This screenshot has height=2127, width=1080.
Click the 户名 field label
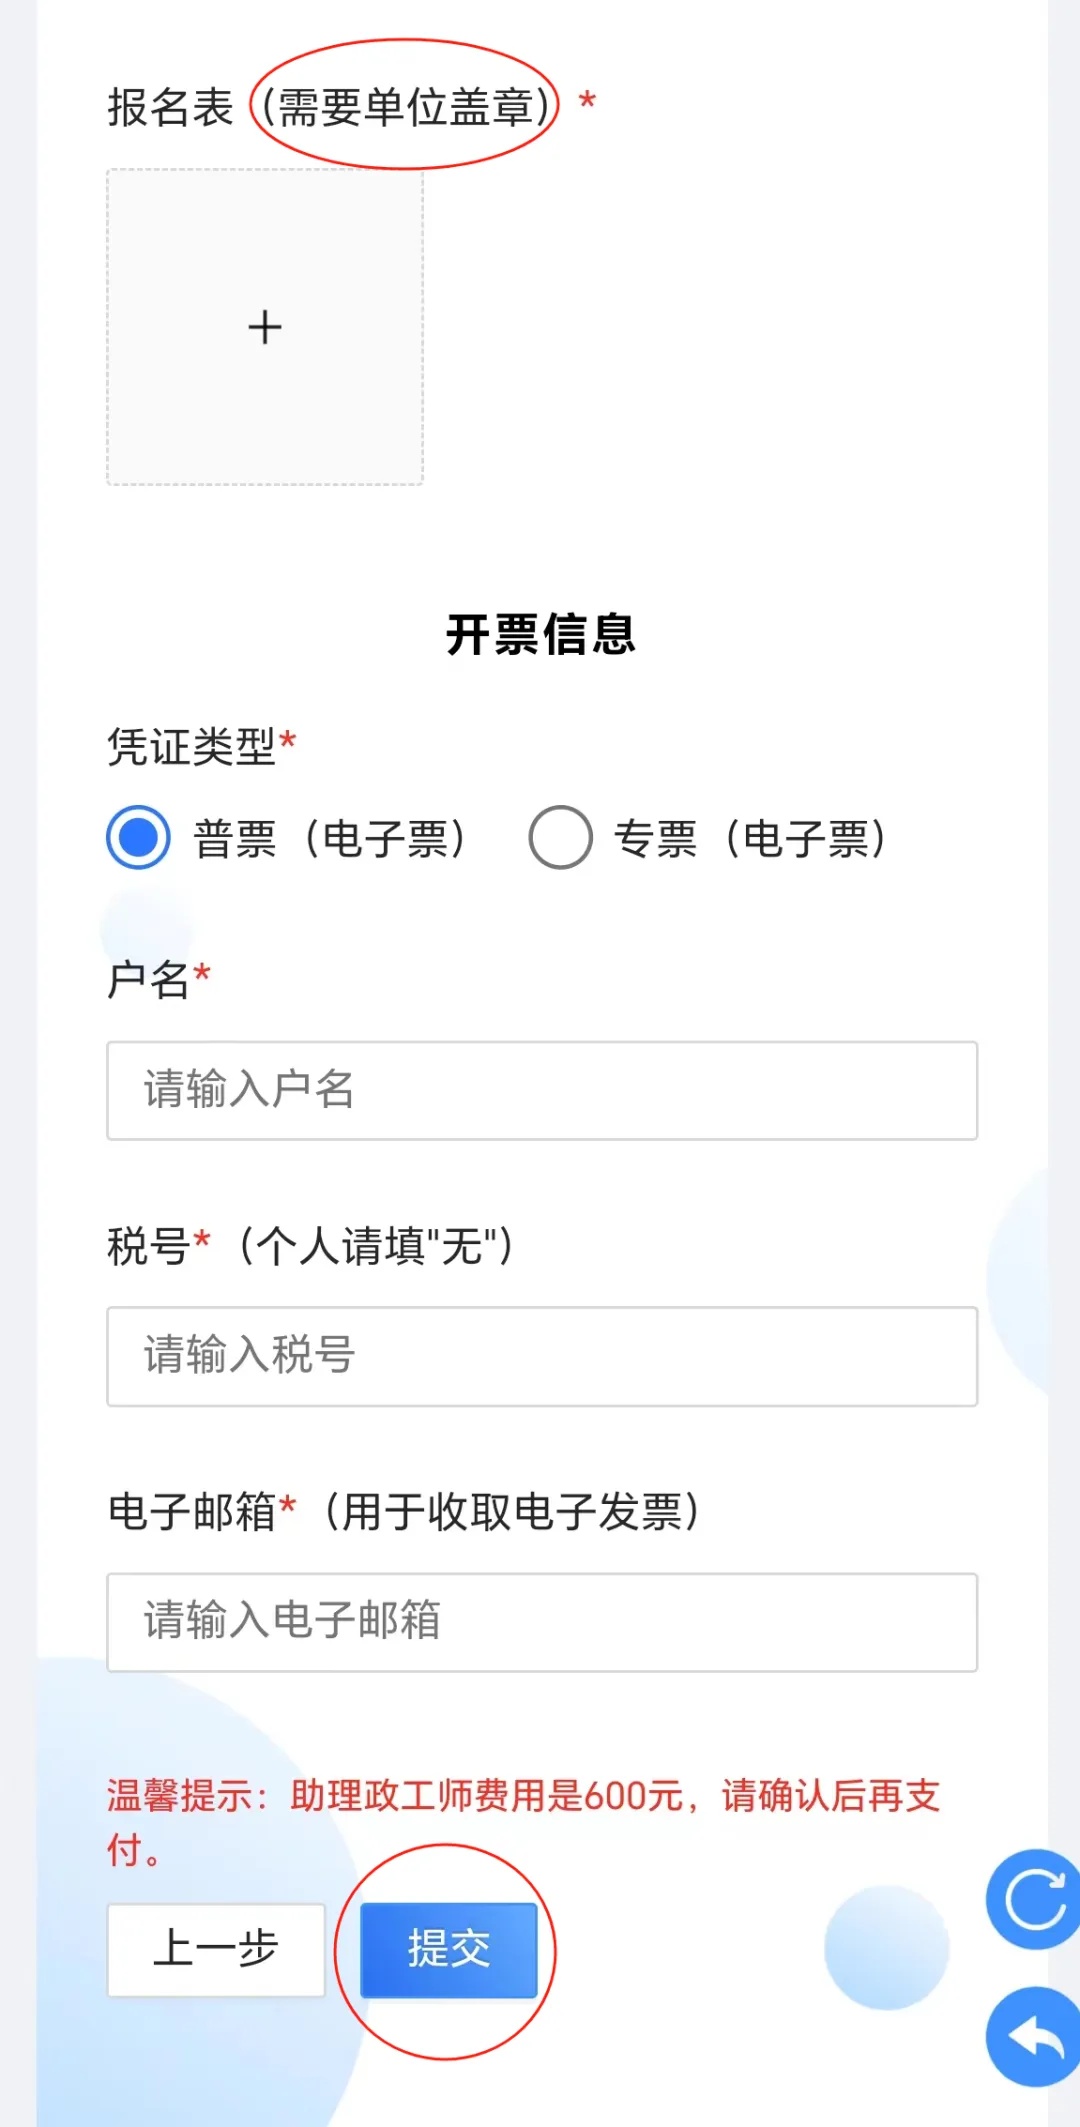pyautogui.click(x=149, y=979)
